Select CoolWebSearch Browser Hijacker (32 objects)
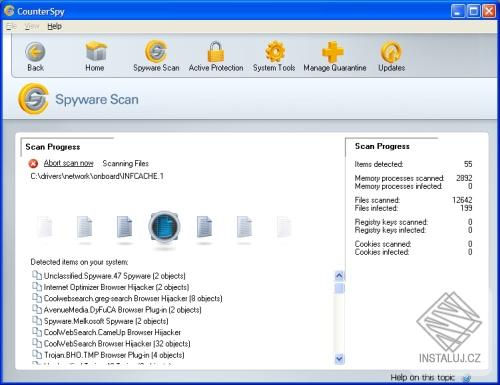Image resolution: width=500 pixels, height=385 pixels. 117,344
